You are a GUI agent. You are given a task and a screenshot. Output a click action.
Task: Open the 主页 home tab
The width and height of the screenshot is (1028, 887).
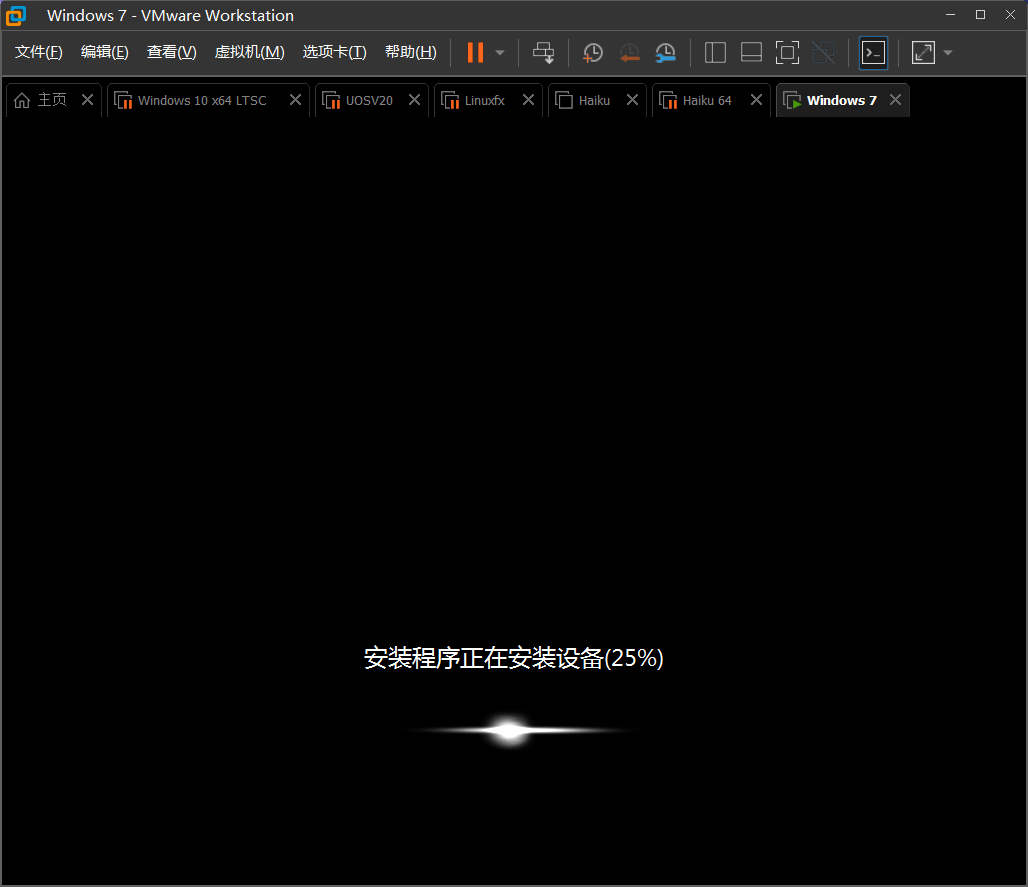(x=47, y=99)
